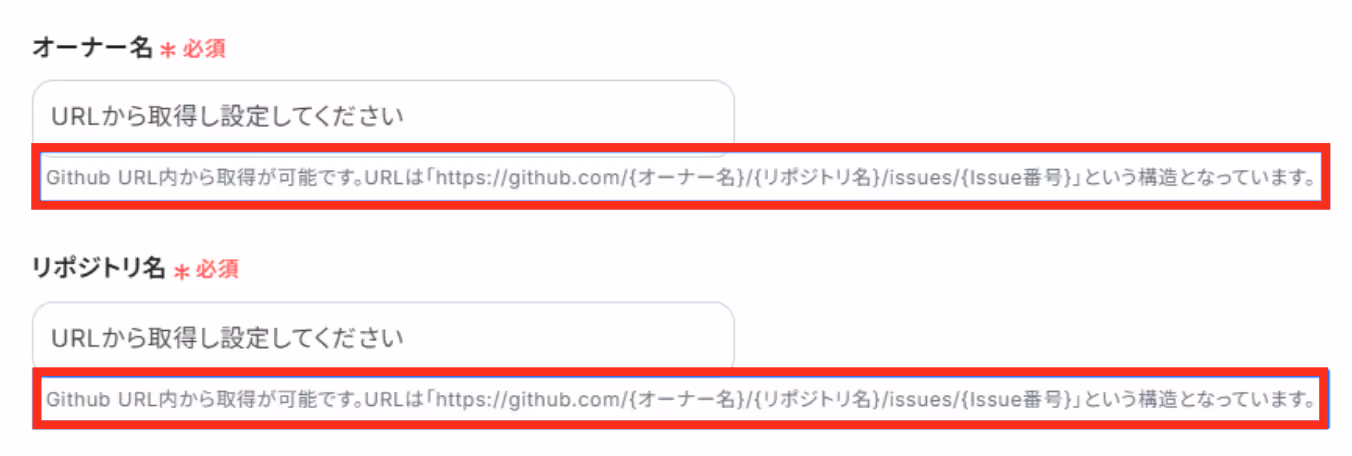Click the リポジトリ名 field label
The image size is (1352, 456).
(x=98, y=268)
